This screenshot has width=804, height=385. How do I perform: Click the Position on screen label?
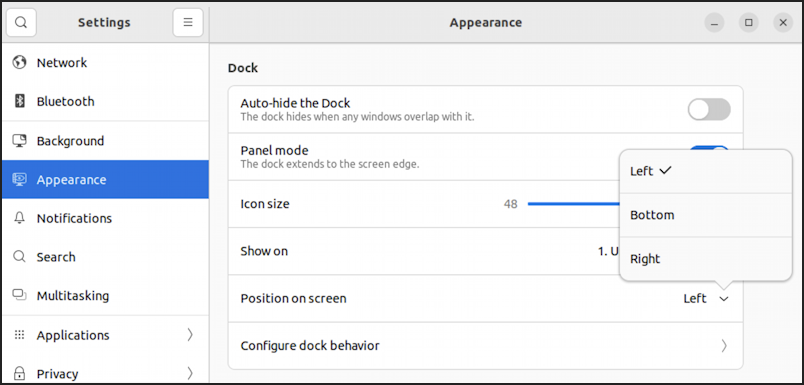293,298
